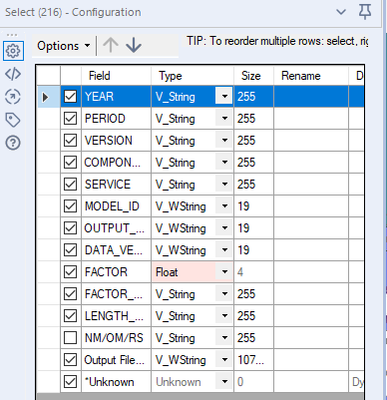Select the FACTOR_... field name

pos(114,294)
